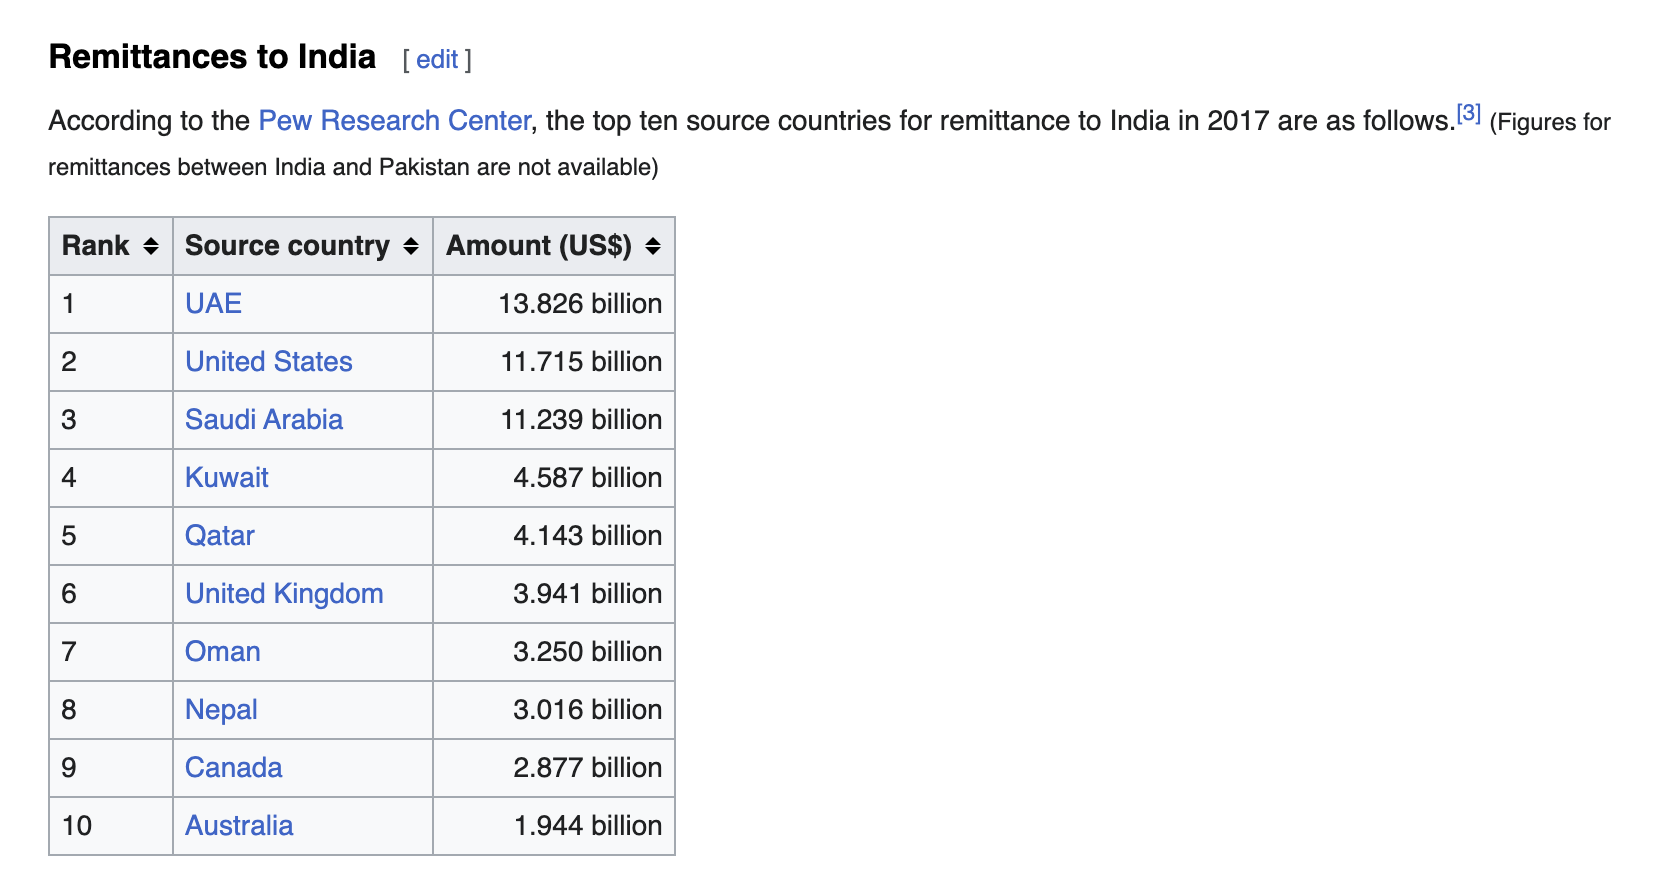Image resolution: width=1666 pixels, height=885 pixels.
Task: Open Pew Research Center link
Action: [394, 121]
